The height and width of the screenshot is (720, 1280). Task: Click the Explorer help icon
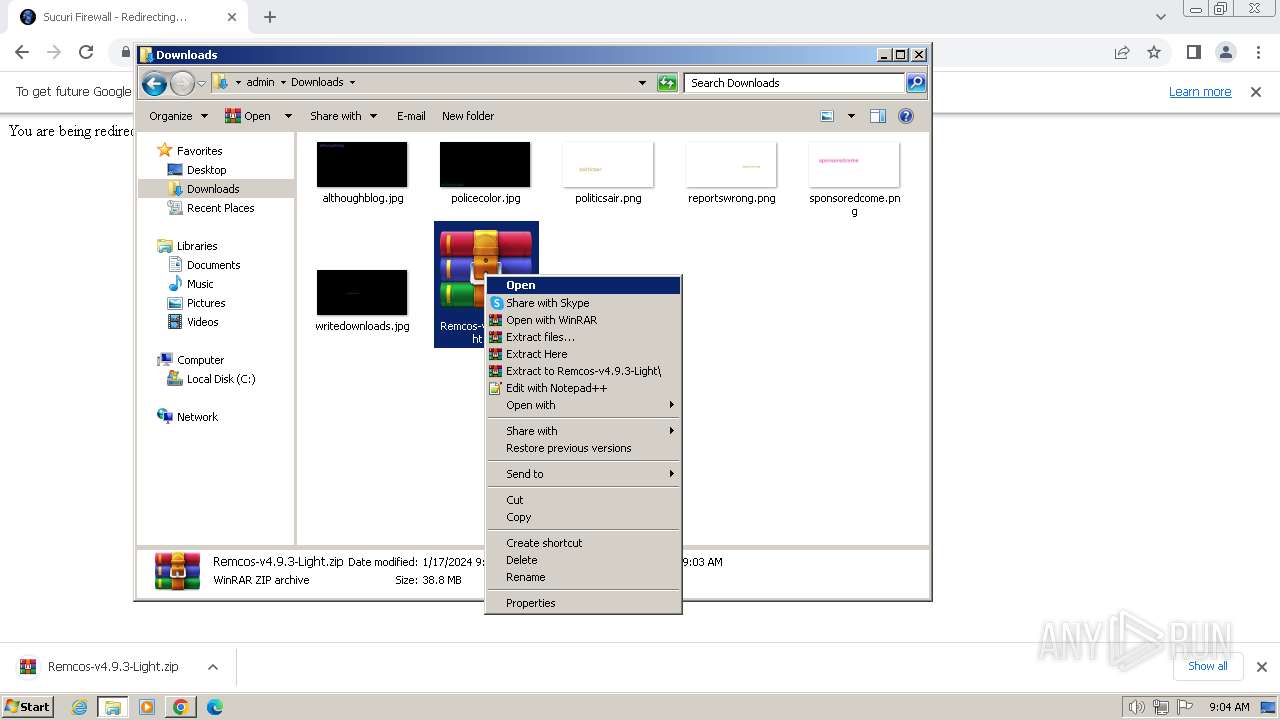tap(906, 116)
